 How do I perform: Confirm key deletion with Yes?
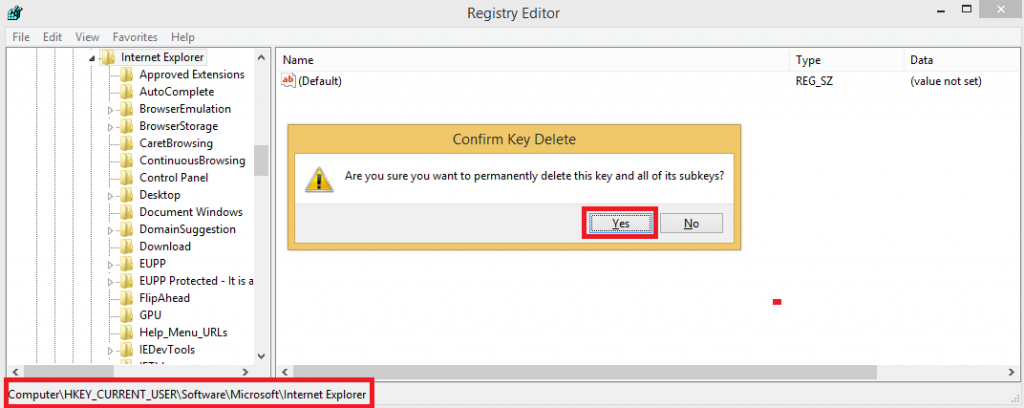coord(620,223)
